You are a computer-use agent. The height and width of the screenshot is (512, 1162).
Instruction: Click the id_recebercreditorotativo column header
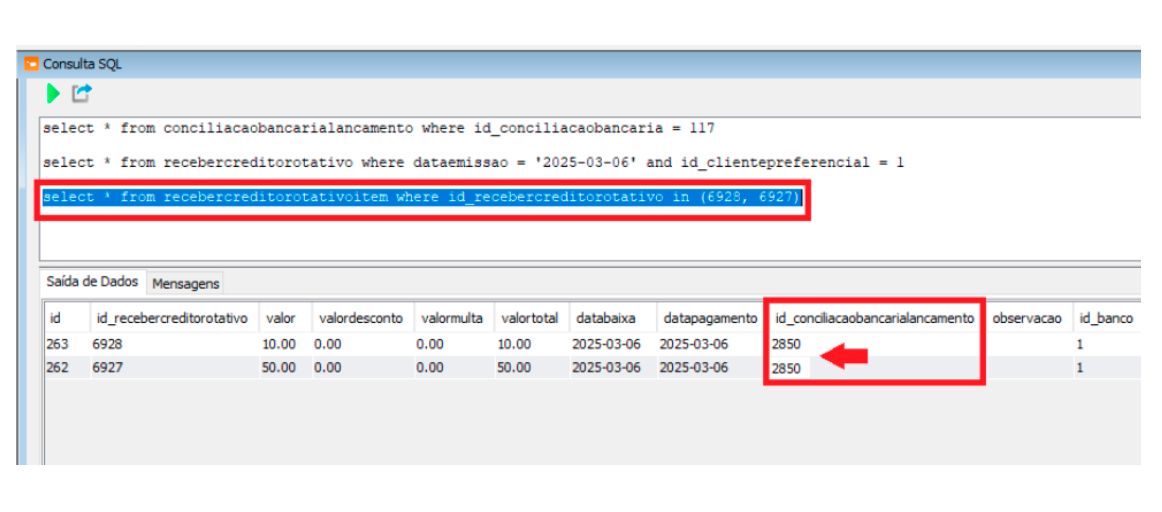coord(175,318)
